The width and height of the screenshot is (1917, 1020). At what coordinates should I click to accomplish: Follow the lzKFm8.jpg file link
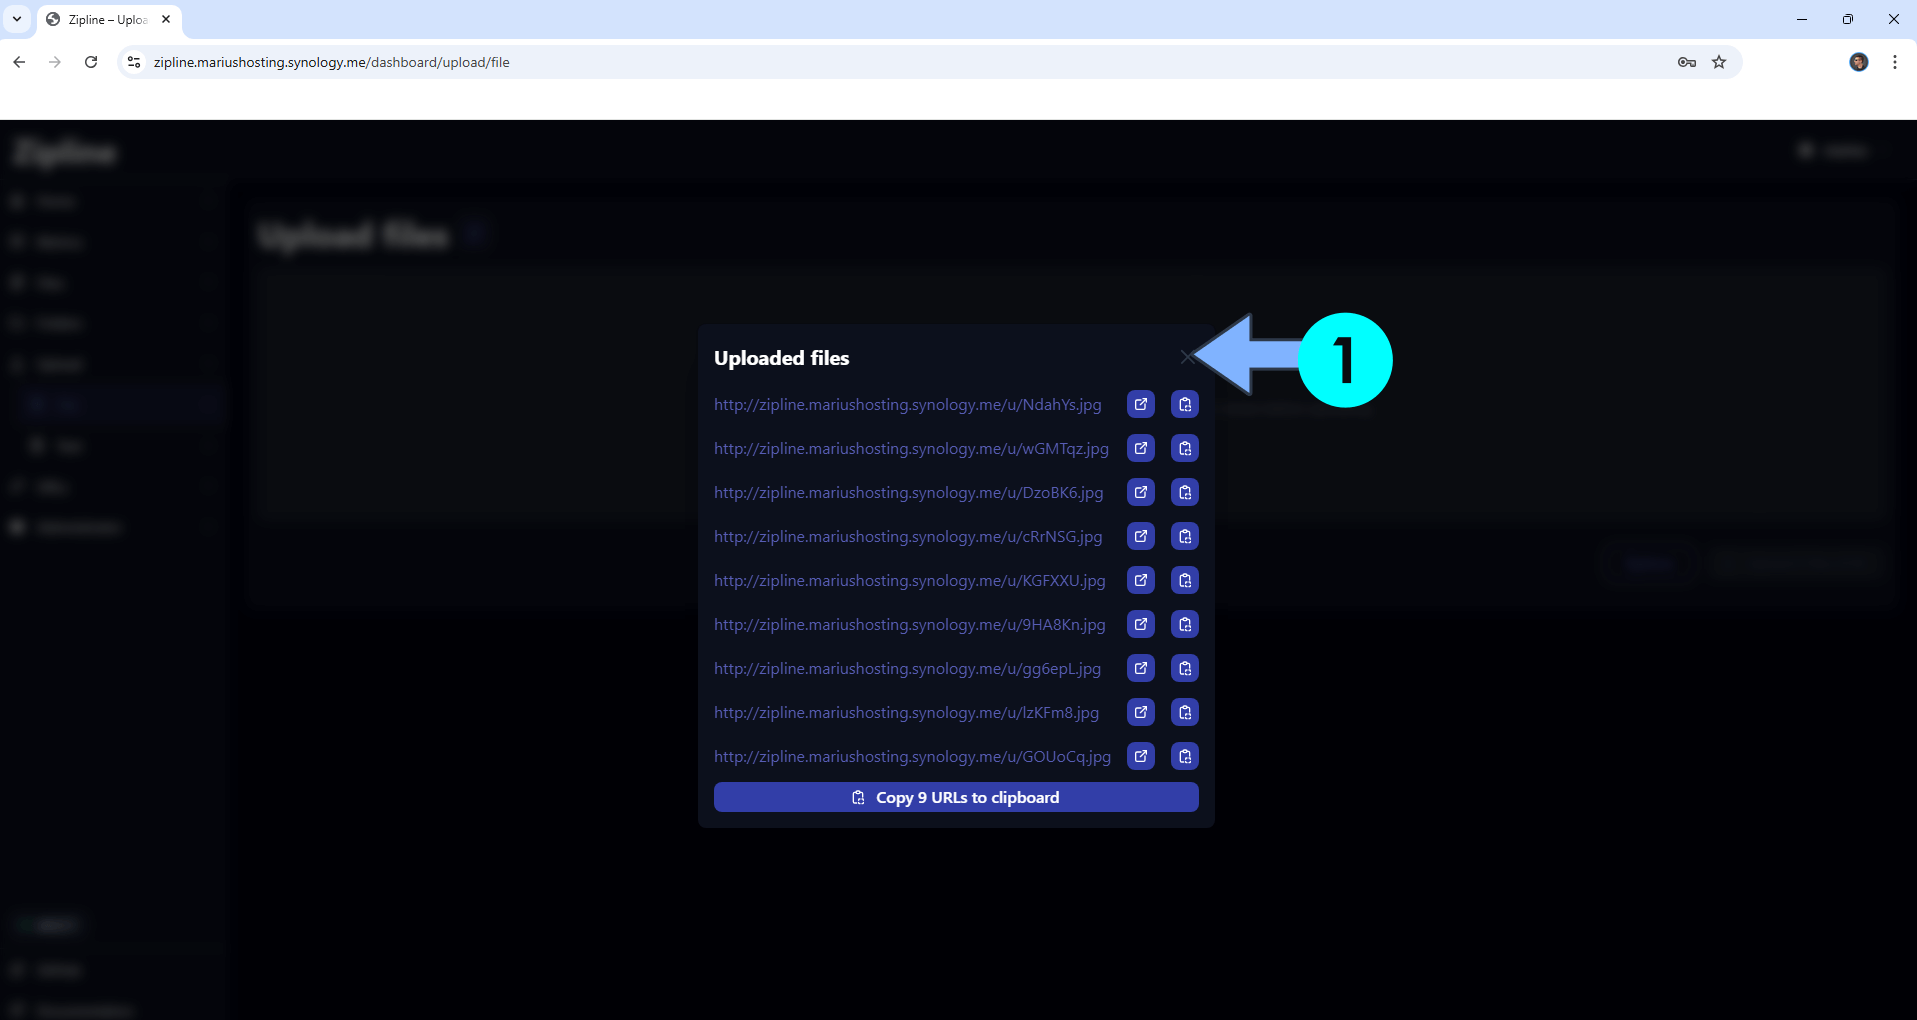tap(906, 712)
